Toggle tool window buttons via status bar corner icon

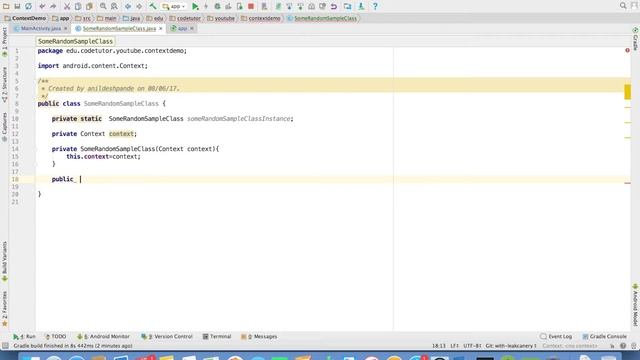click(x=5, y=346)
